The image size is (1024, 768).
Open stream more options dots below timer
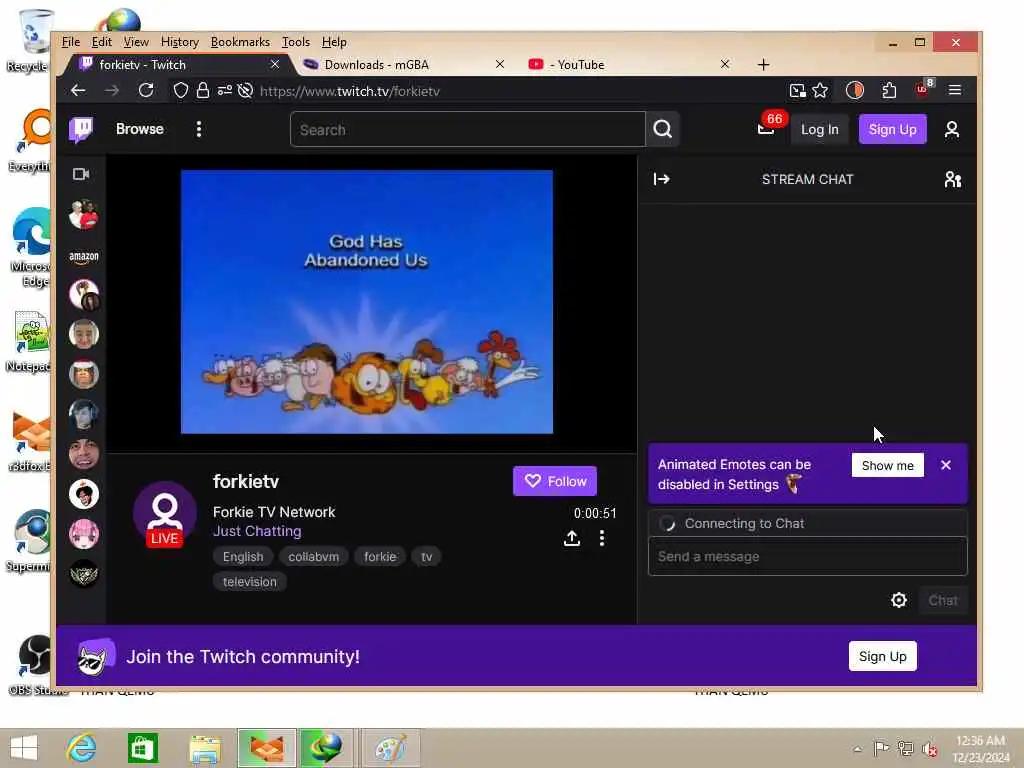(x=601, y=538)
